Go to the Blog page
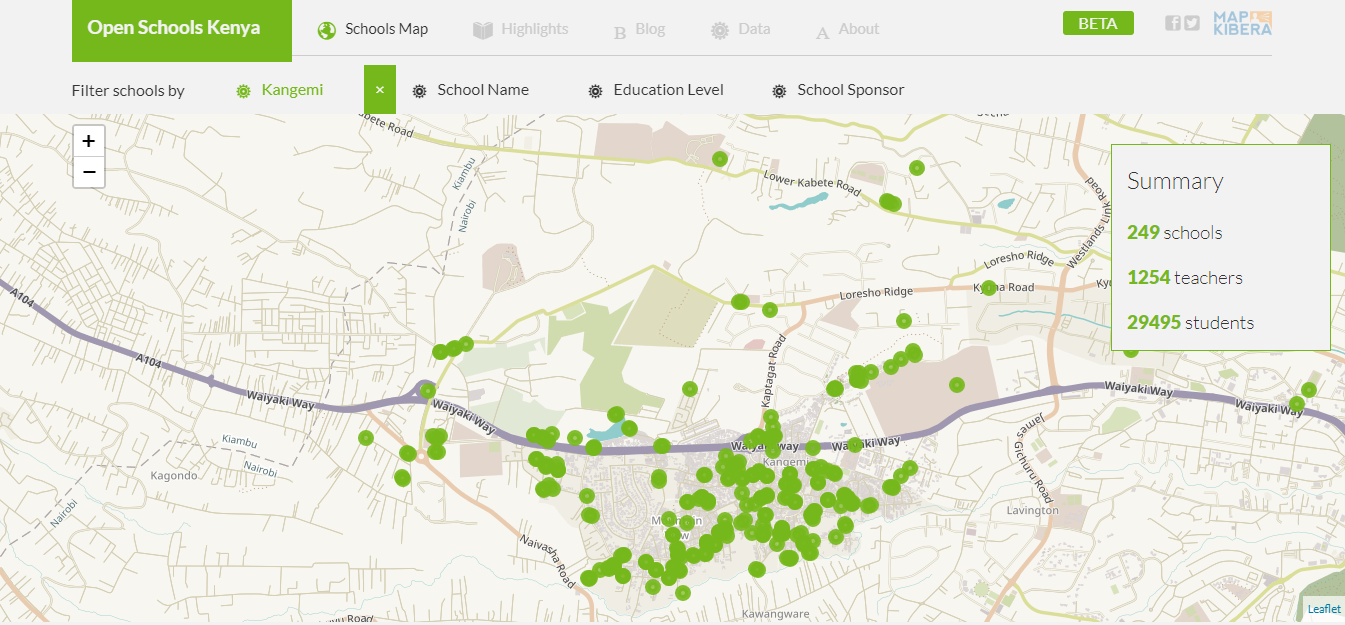 click(x=639, y=29)
